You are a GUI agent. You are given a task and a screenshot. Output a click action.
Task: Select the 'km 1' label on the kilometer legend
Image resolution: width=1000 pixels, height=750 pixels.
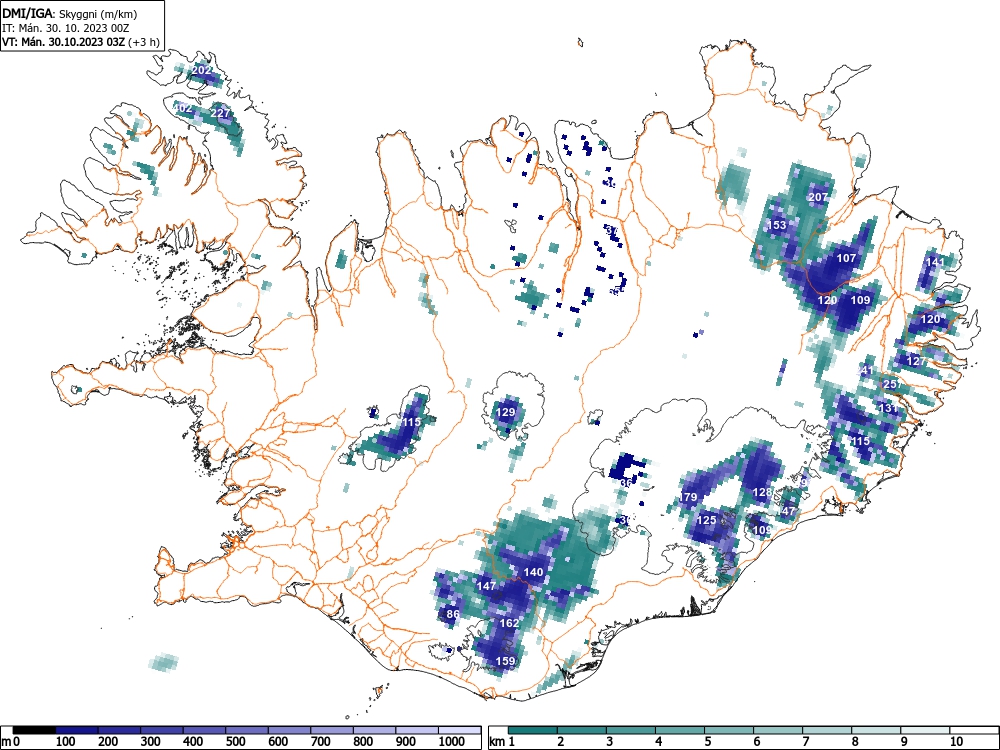click(503, 742)
